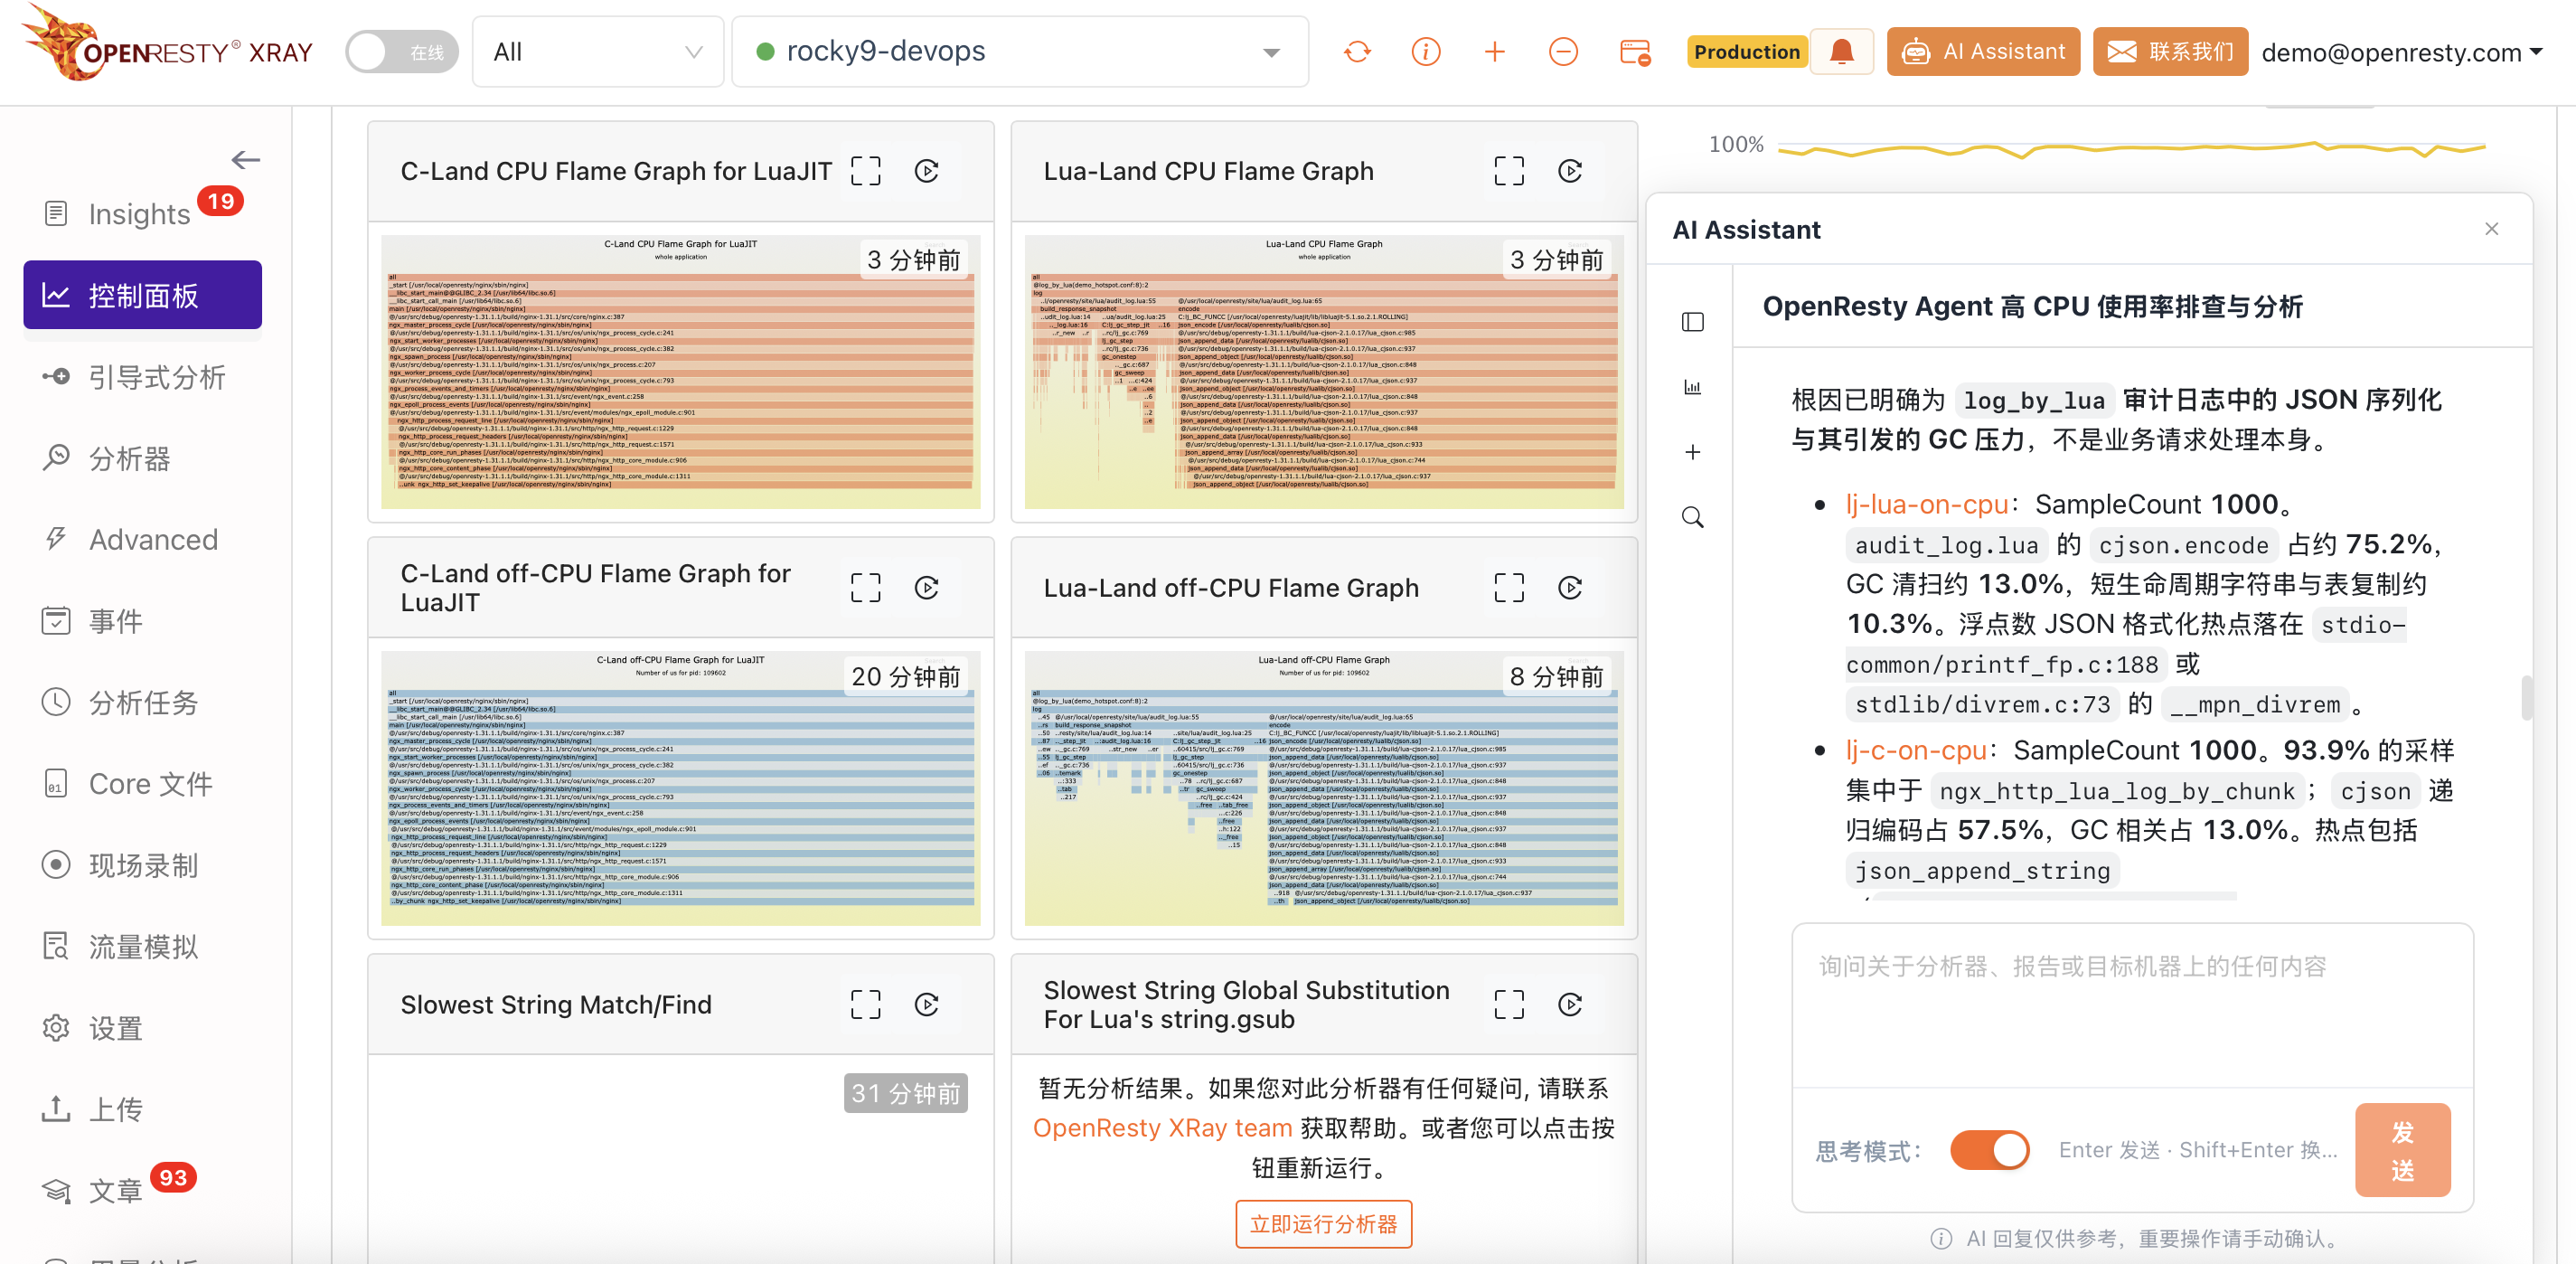Screen dimensions: 2576x1264
Task: Focus the AI Assistant question input field
Action: tap(2132, 1005)
